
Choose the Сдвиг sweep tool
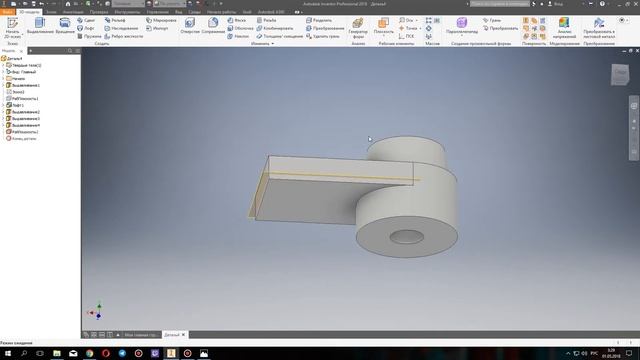(86, 20)
